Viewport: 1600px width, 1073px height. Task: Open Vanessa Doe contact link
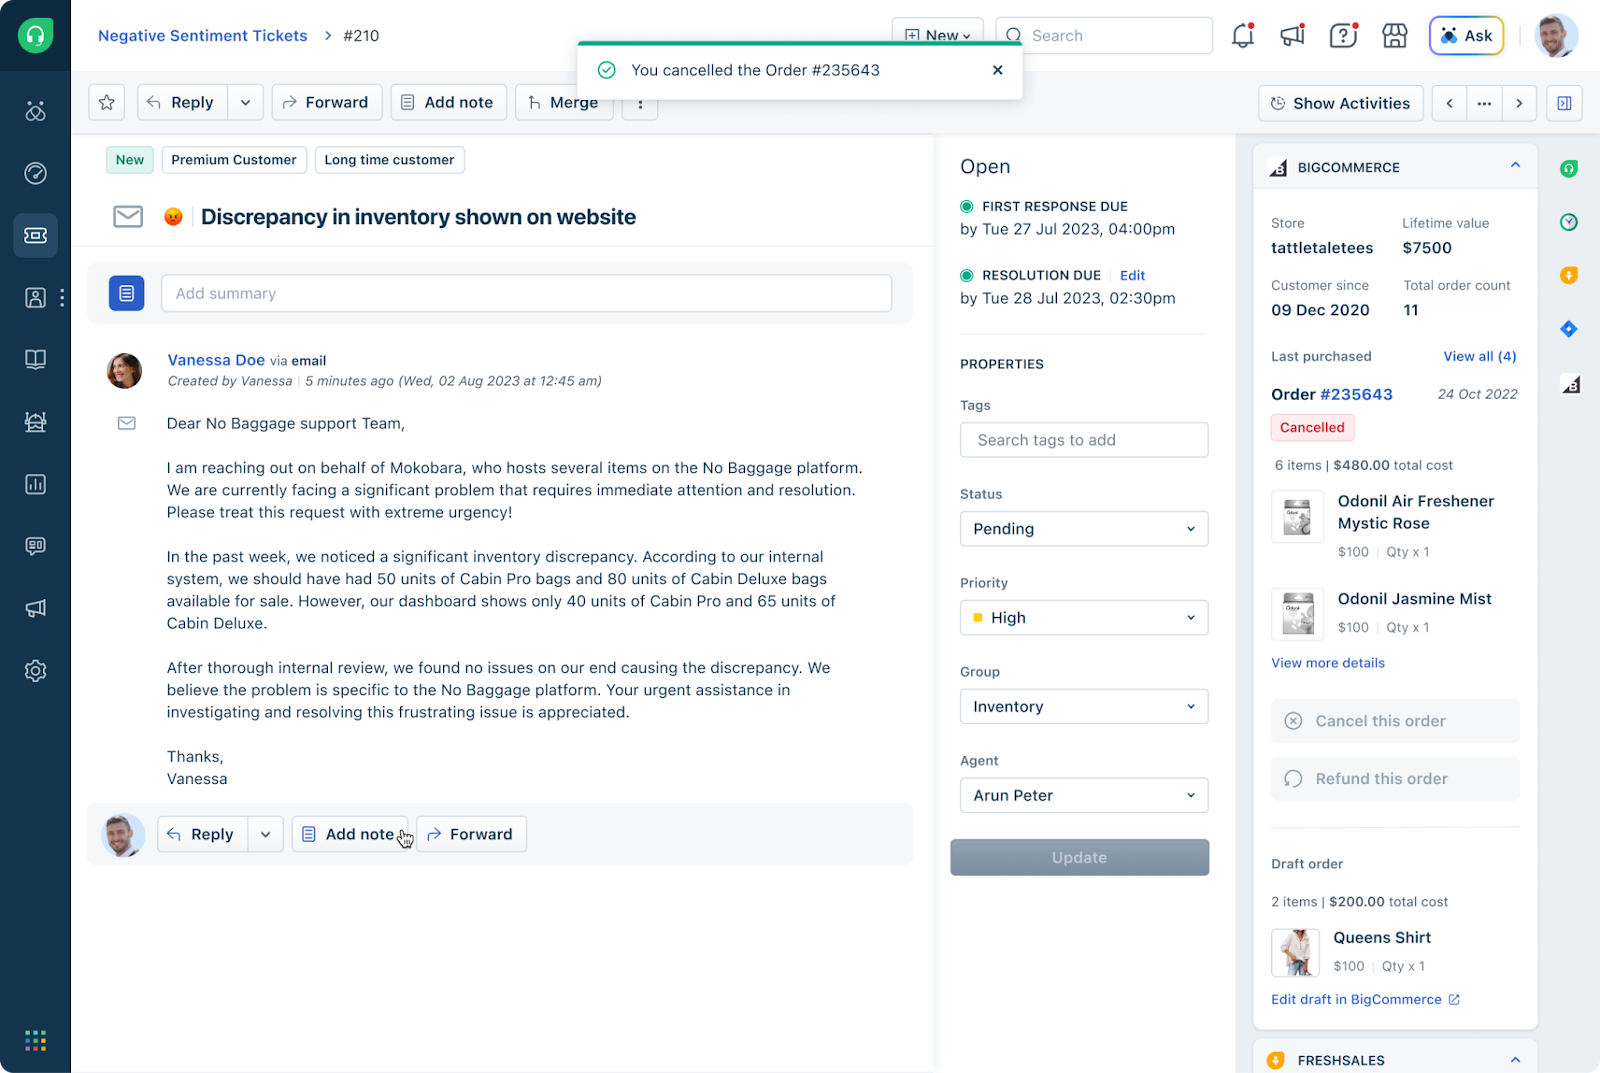pyautogui.click(x=216, y=360)
